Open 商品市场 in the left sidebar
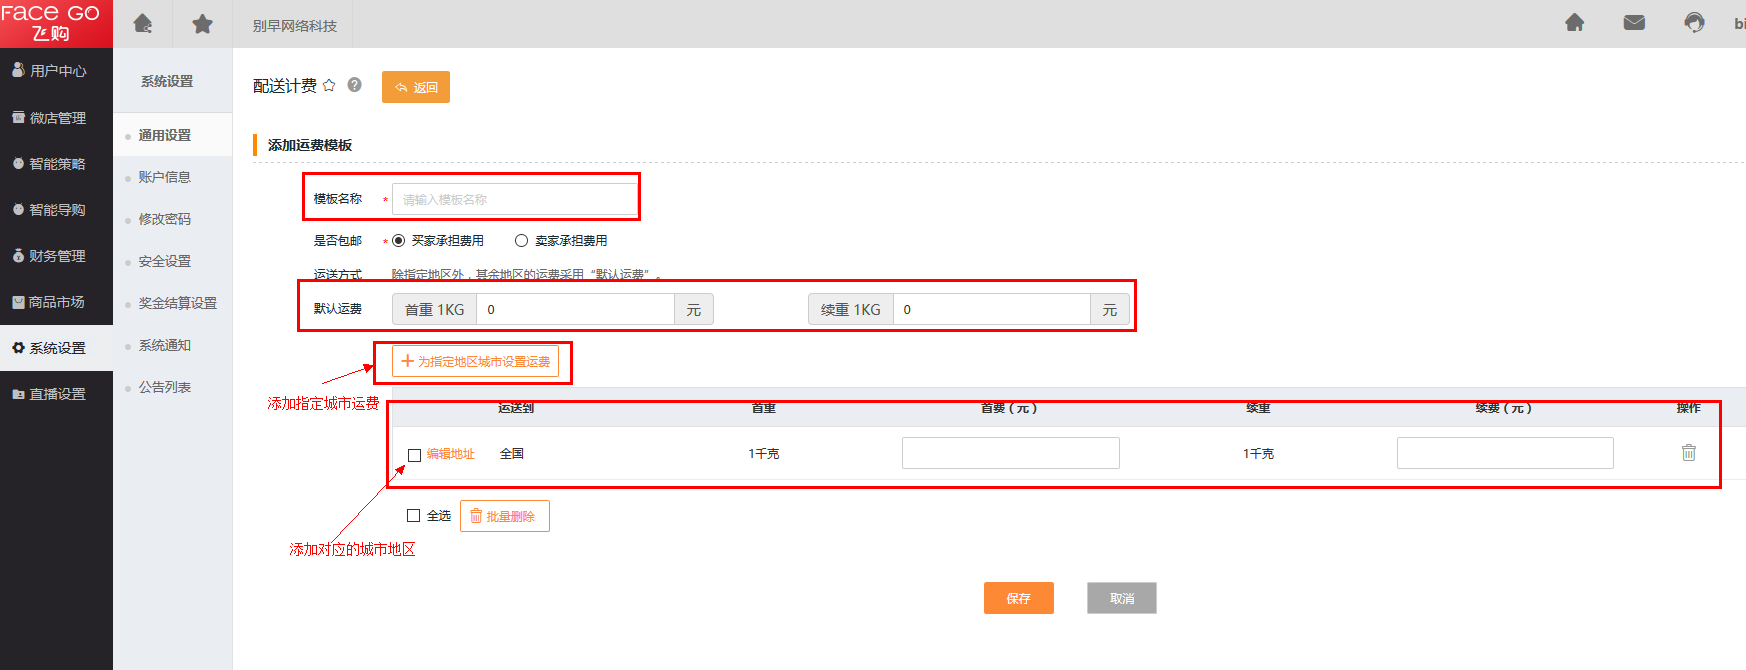 coord(57,302)
